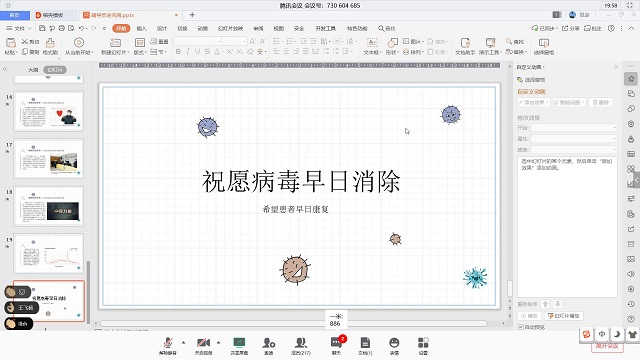The image size is (640, 360).
Task: Open the selection pane button
Action: click(x=544, y=46)
